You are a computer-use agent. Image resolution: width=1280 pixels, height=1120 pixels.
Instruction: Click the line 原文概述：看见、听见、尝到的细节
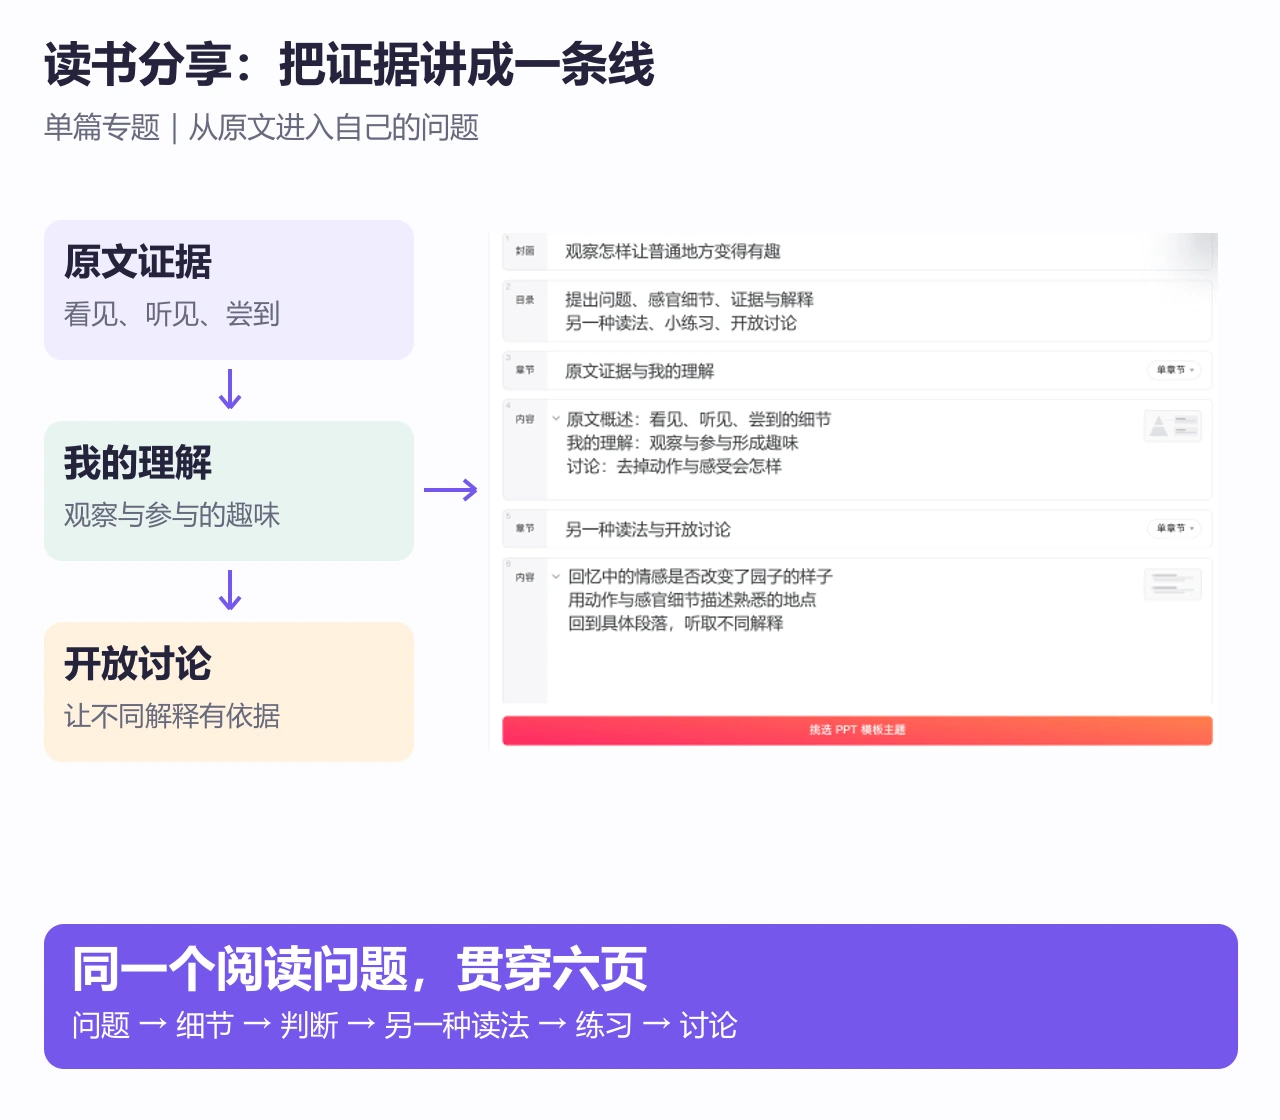pyautogui.click(x=699, y=419)
